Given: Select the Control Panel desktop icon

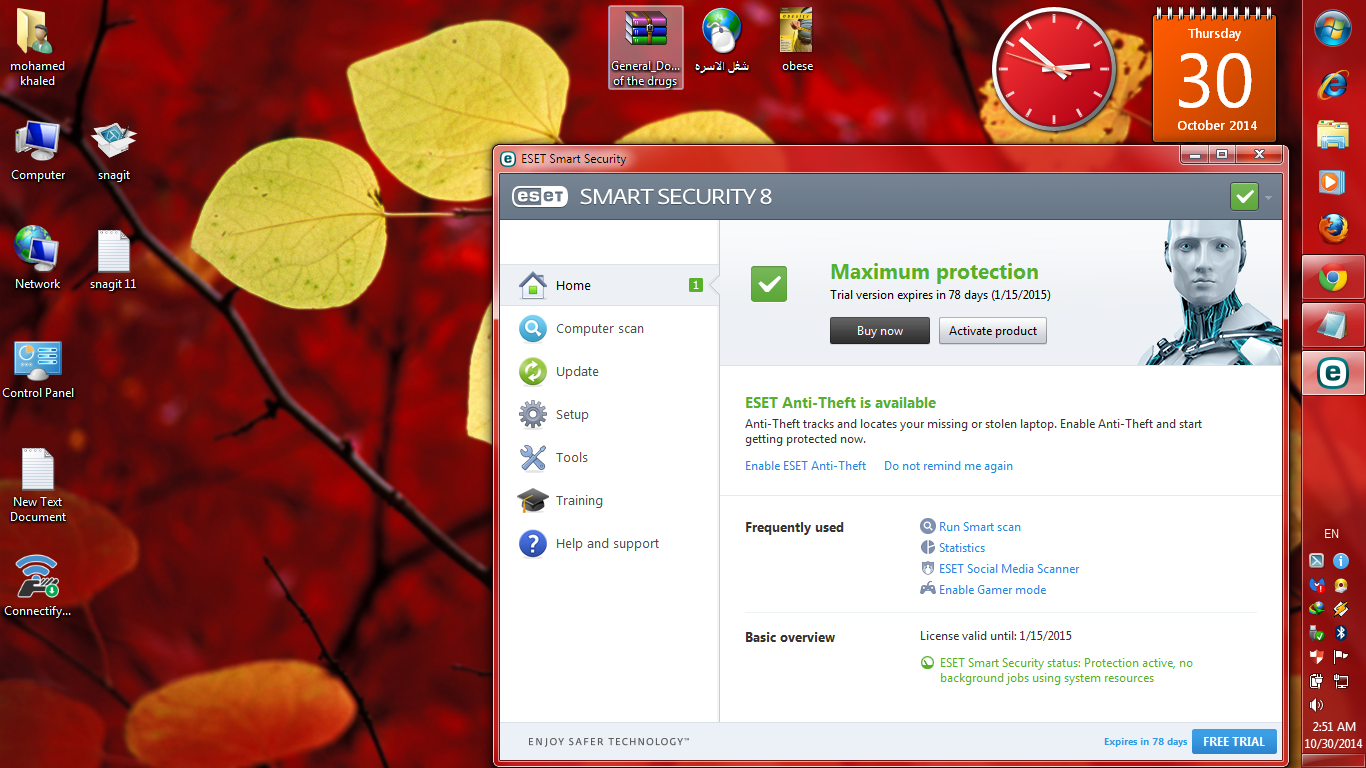Looking at the screenshot, I should (x=38, y=368).
